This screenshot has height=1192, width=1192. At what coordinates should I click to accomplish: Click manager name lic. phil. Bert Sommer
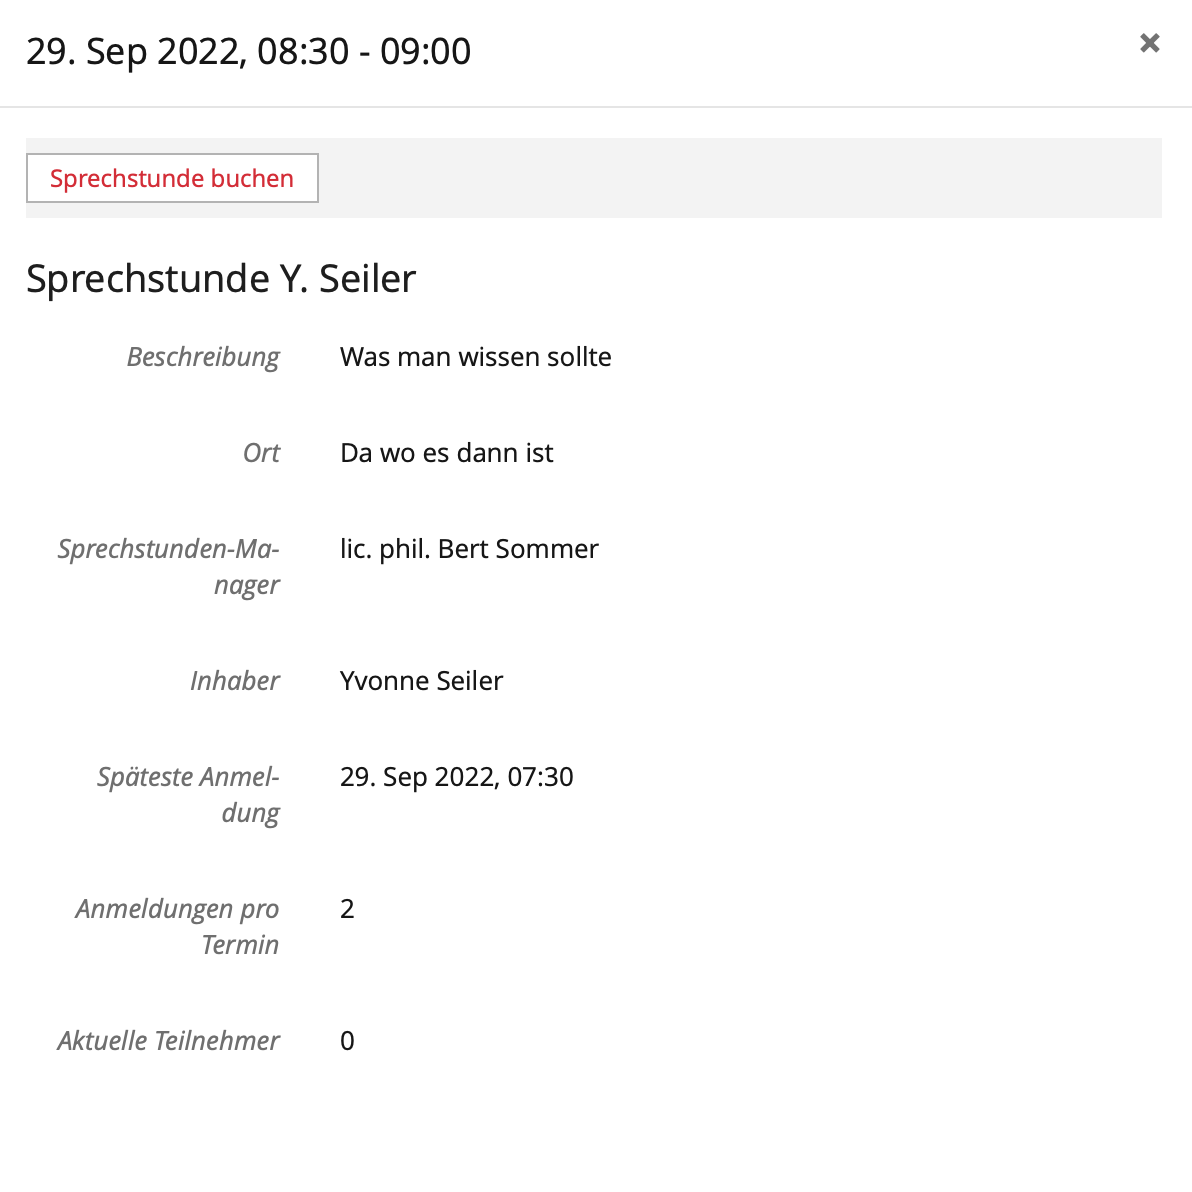tap(469, 549)
